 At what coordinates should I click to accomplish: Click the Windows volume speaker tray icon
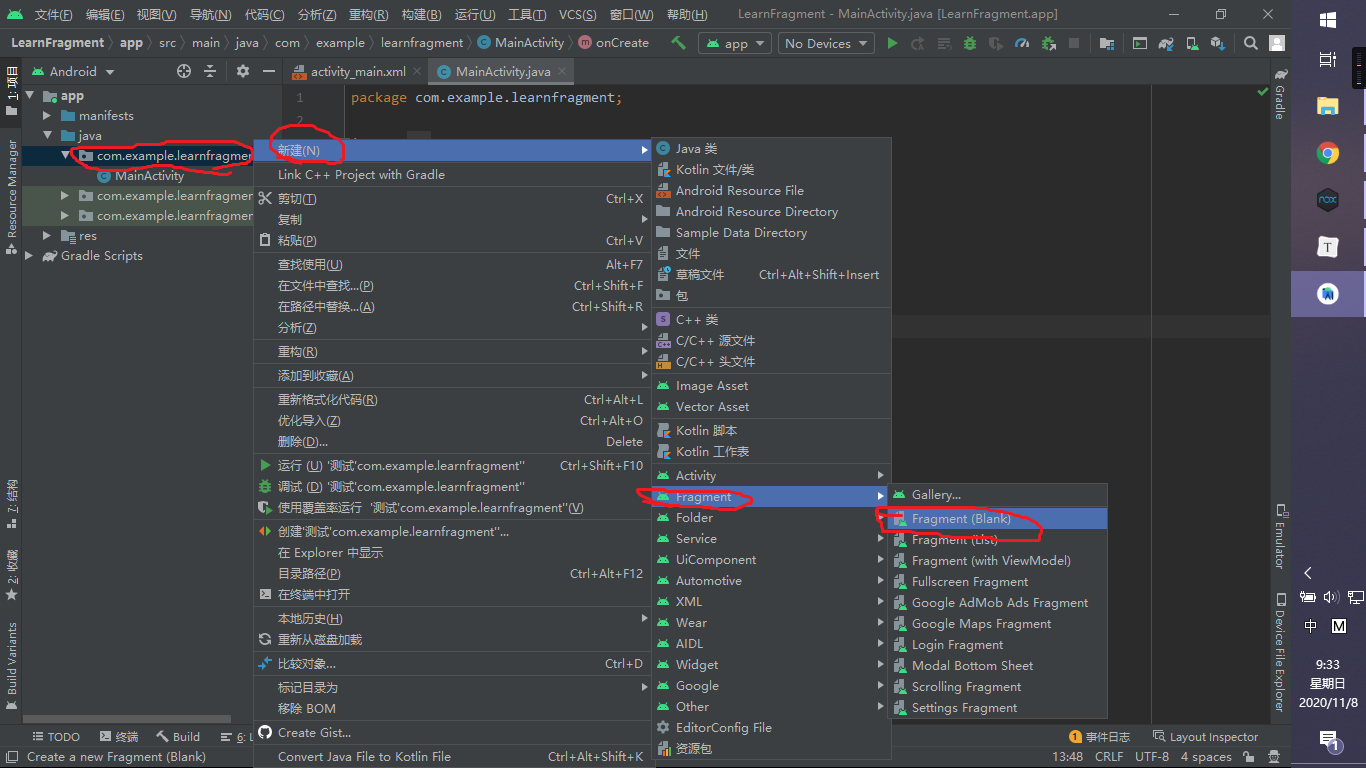click(x=1331, y=597)
